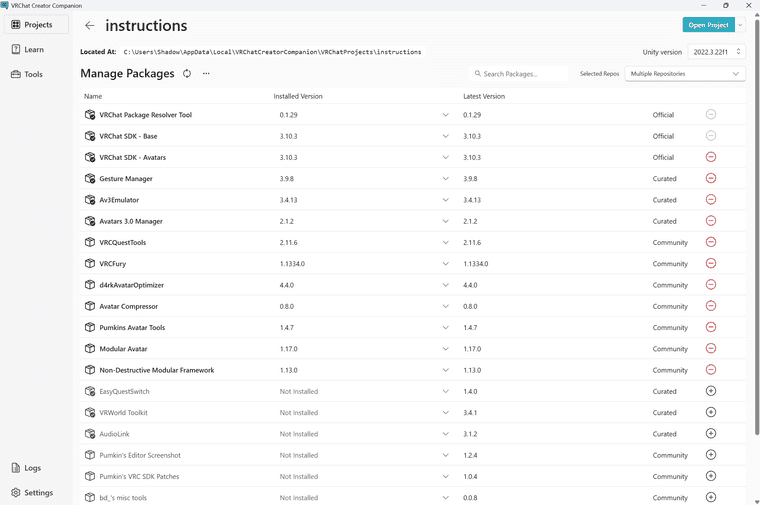Select the Non-Destructive Modular Framework name

pyautogui.click(x=157, y=370)
